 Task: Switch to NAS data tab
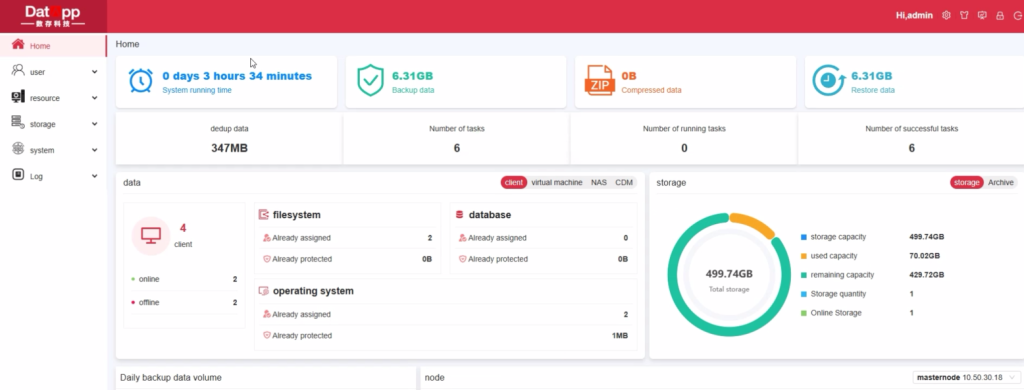pyautogui.click(x=599, y=182)
